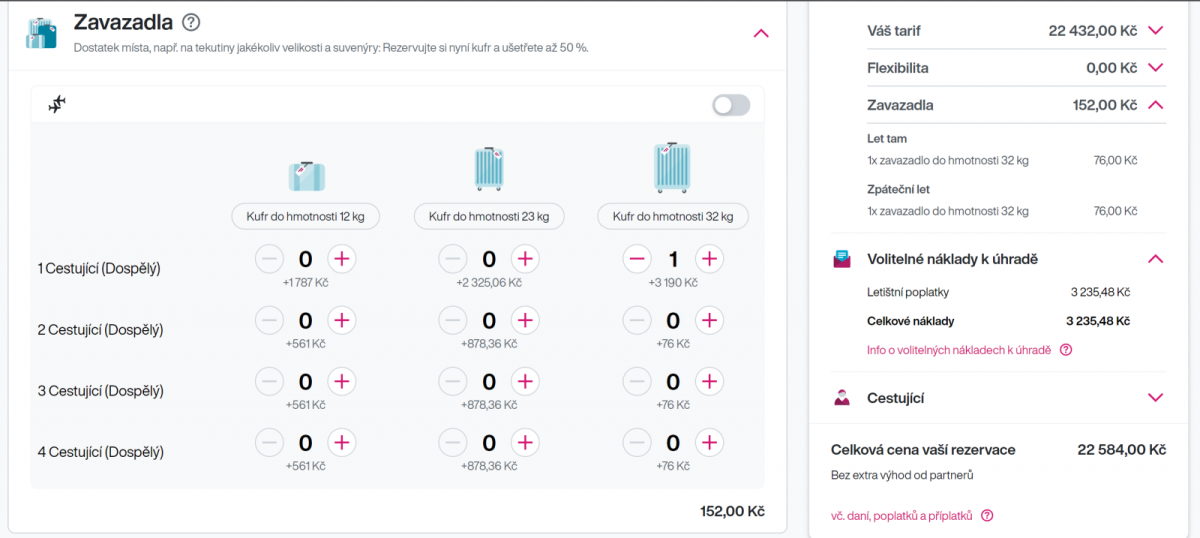The height and width of the screenshot is (538, 1200).
Task: Add 12 kg bag for passenger 1
Action: click(x=342, y=260)
